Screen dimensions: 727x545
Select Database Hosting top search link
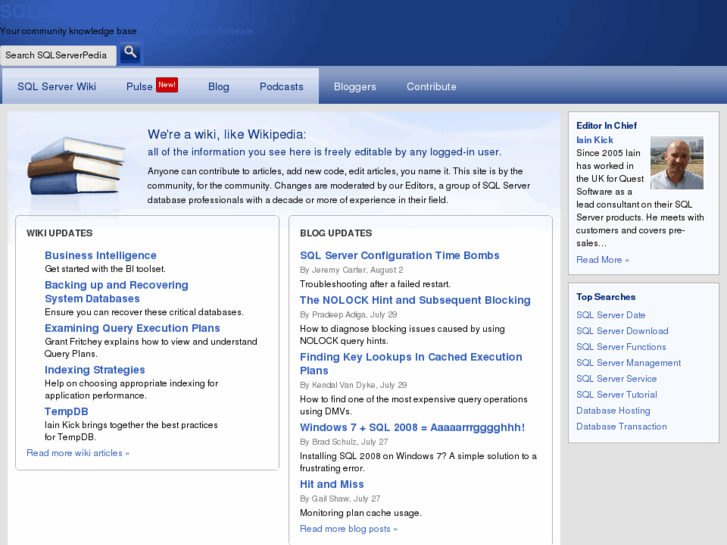(x=613, y=411)
